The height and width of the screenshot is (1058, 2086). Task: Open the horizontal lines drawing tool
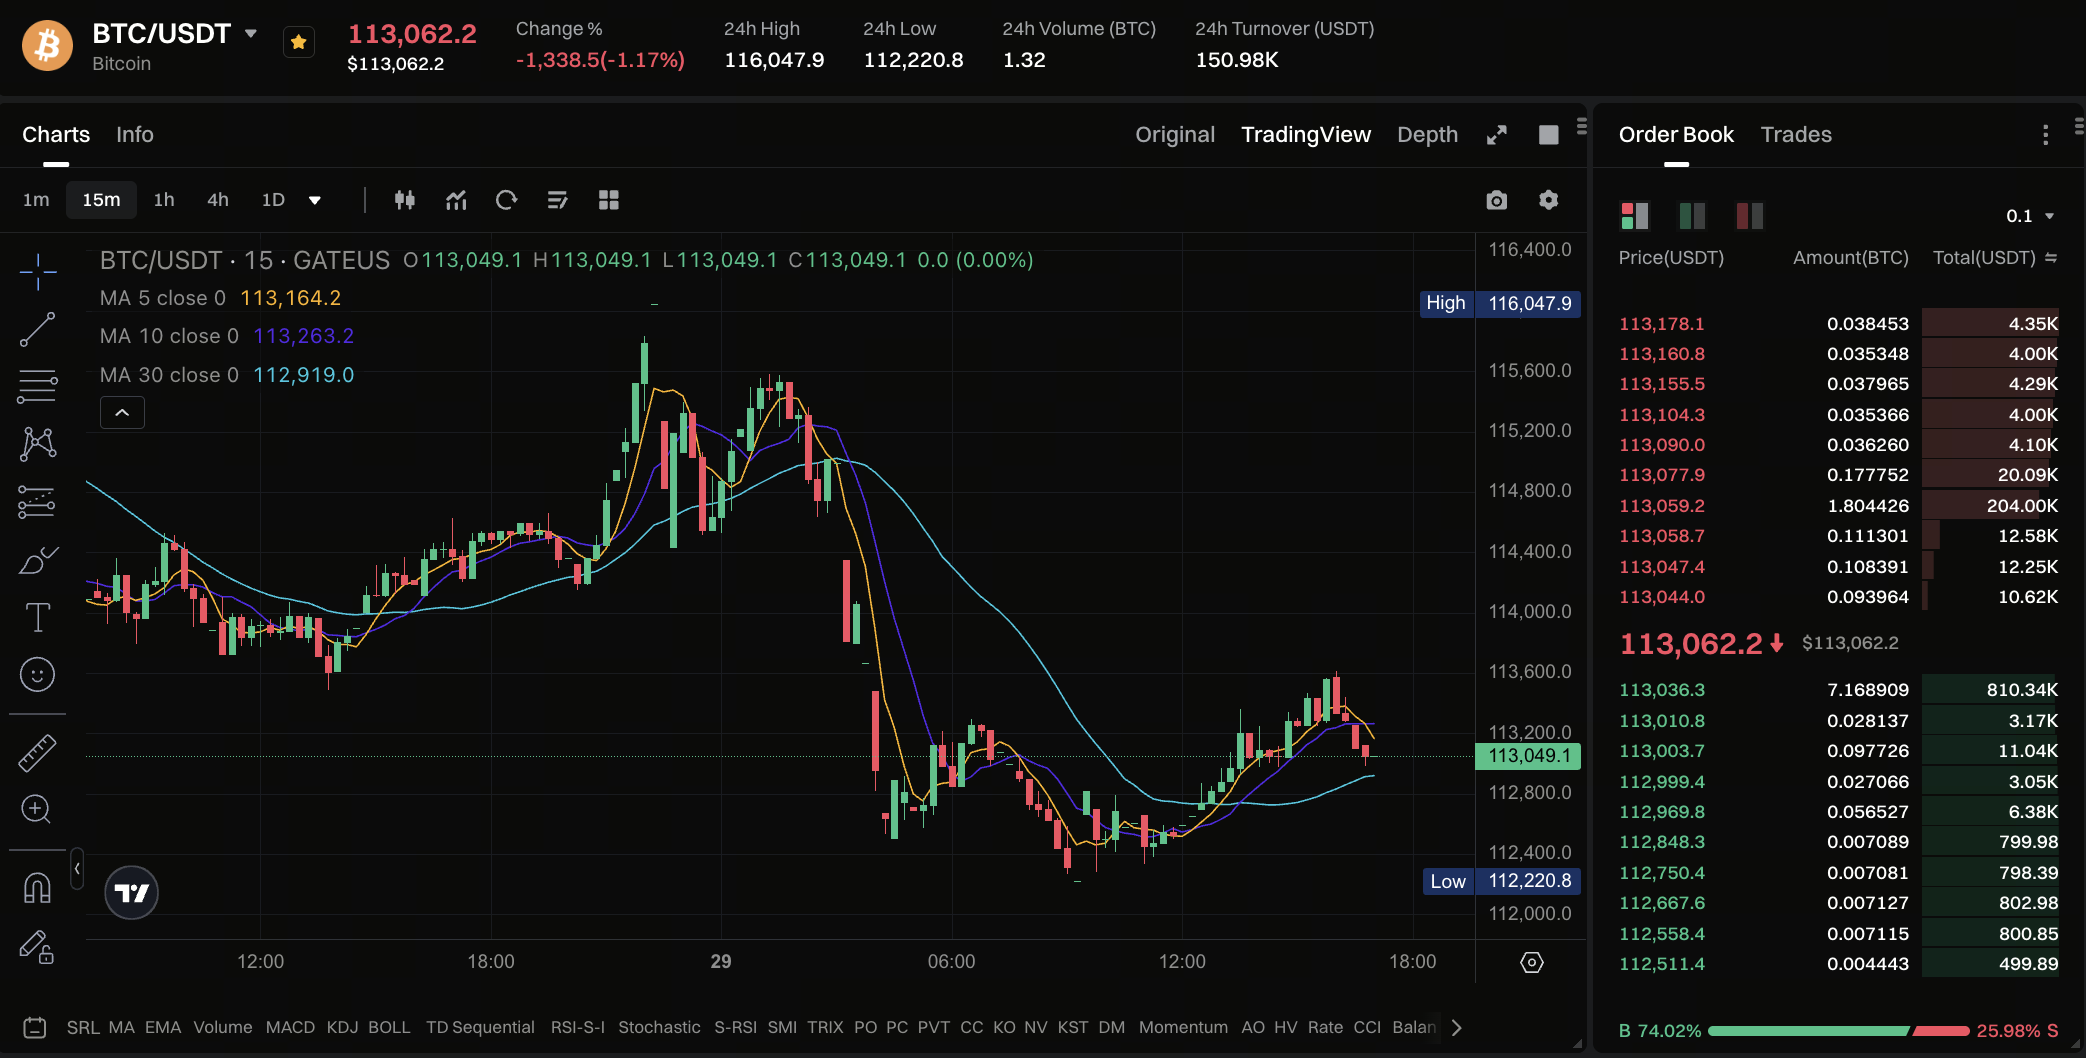tap(37, 386)
